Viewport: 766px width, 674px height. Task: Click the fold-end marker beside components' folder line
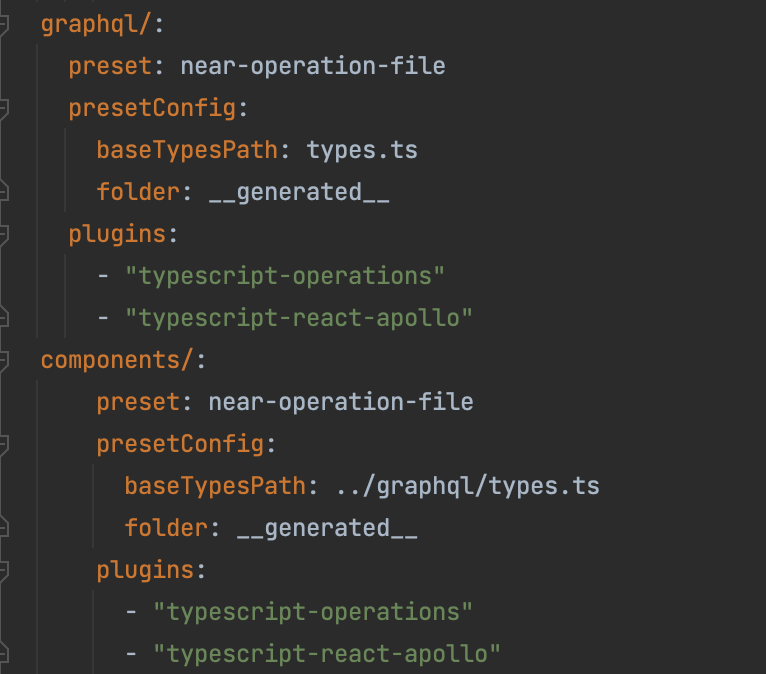[3, 528]
